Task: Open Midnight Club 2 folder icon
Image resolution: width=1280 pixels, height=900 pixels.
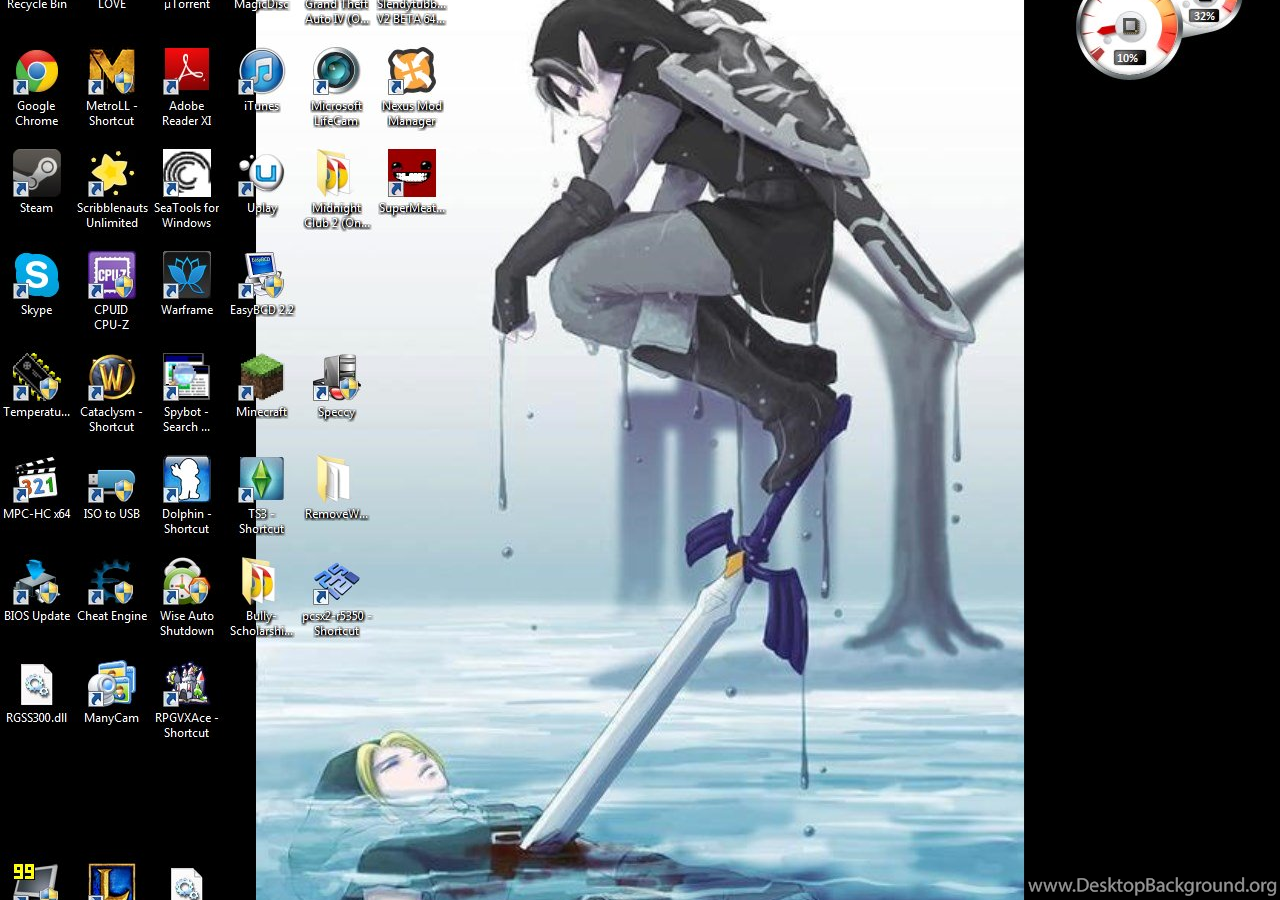Action: [x=336, y=173]
